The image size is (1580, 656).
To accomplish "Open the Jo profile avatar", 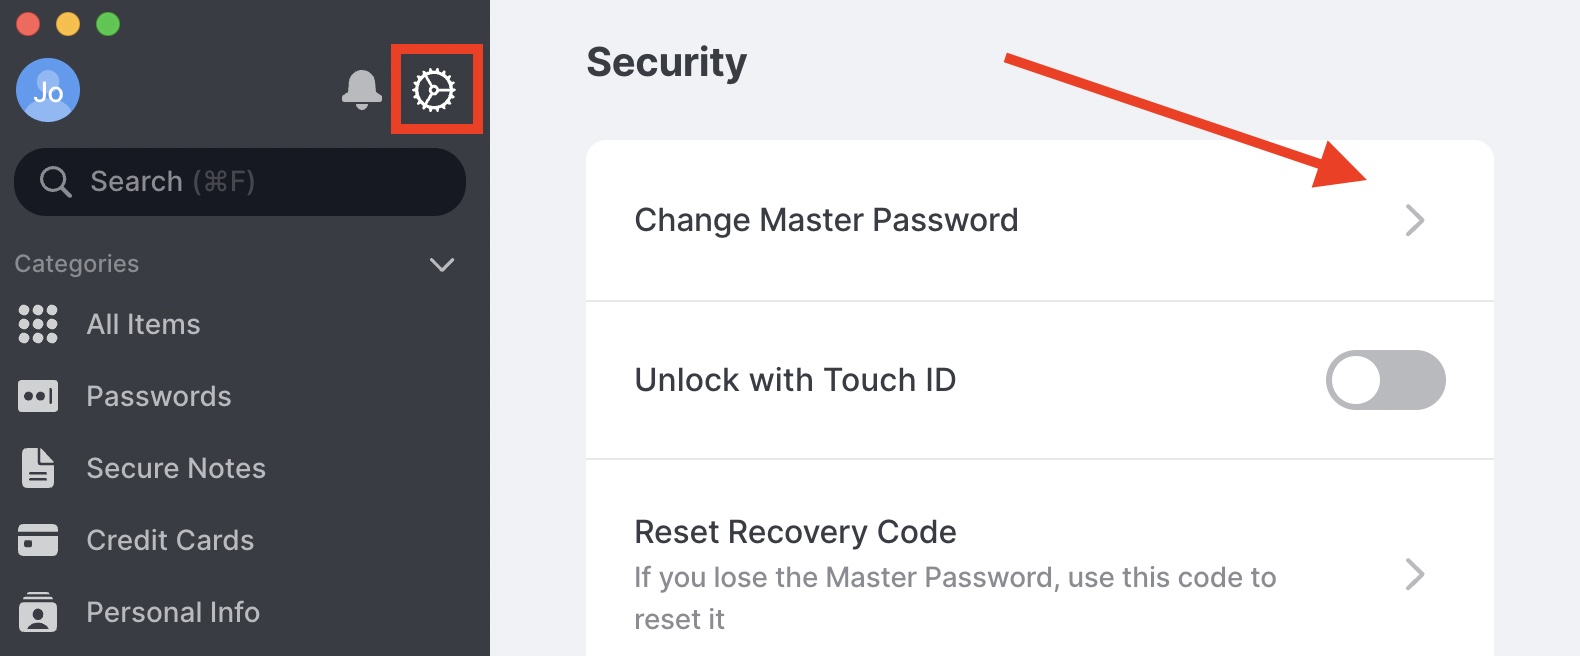I will pos(48,90).
